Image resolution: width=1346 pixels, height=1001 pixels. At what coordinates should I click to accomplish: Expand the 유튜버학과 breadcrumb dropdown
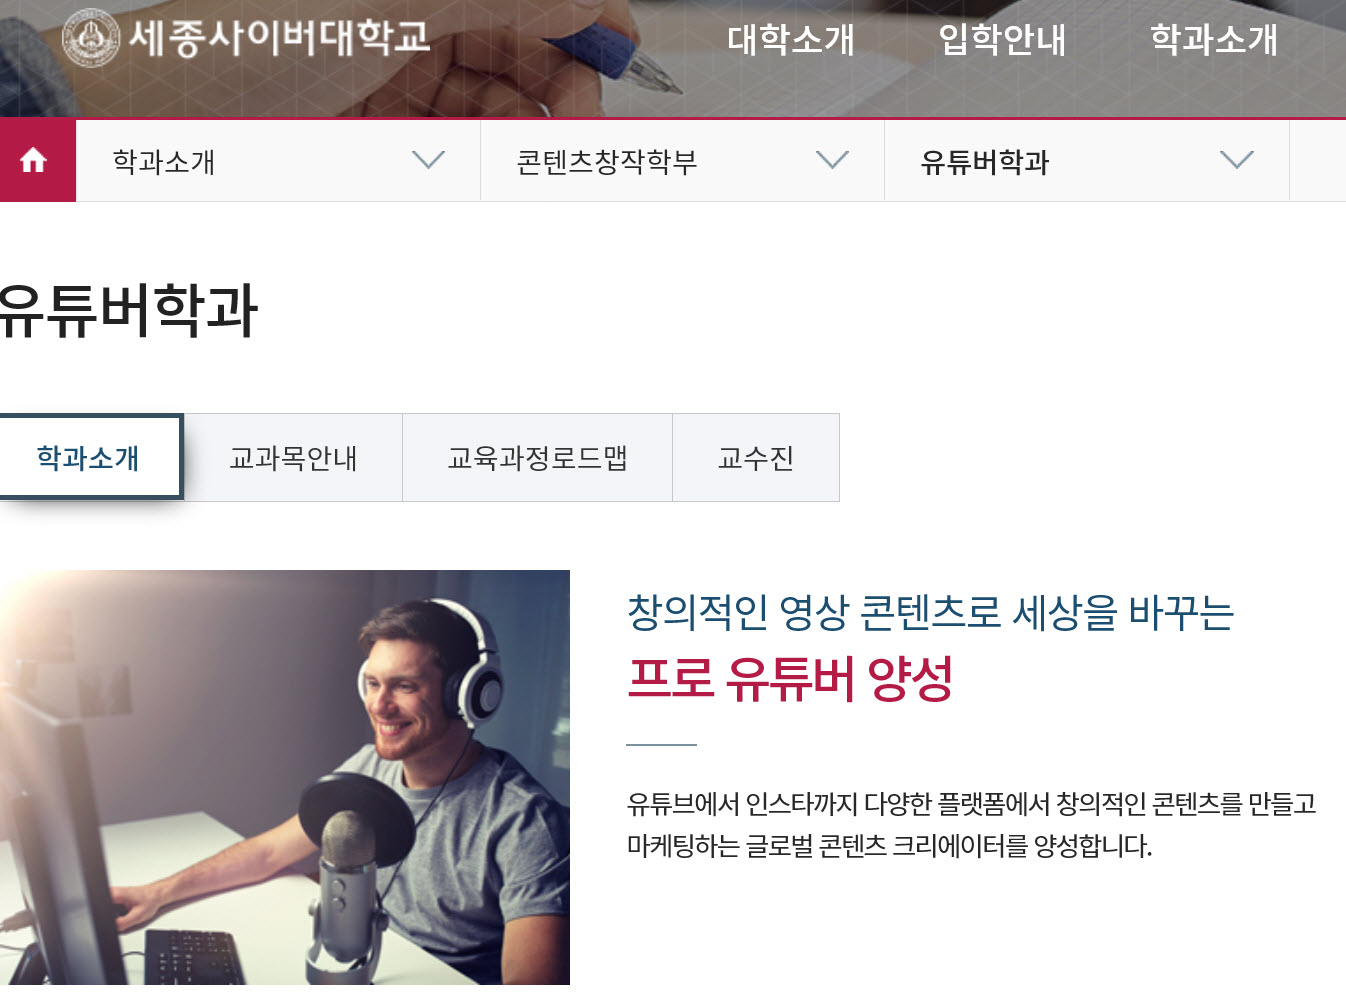[1087, 161]
